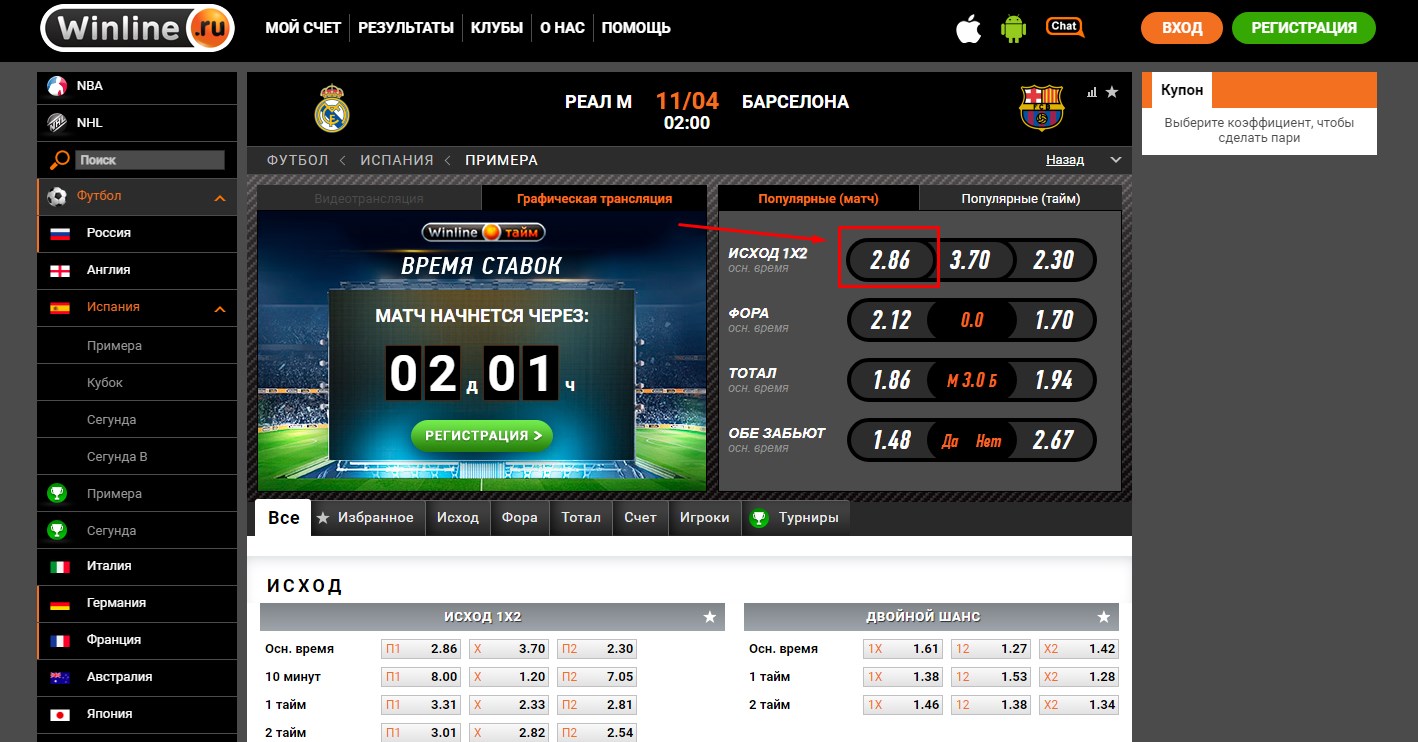
Task: Expand the chevron next to Назад
Action: (1116, 160)
